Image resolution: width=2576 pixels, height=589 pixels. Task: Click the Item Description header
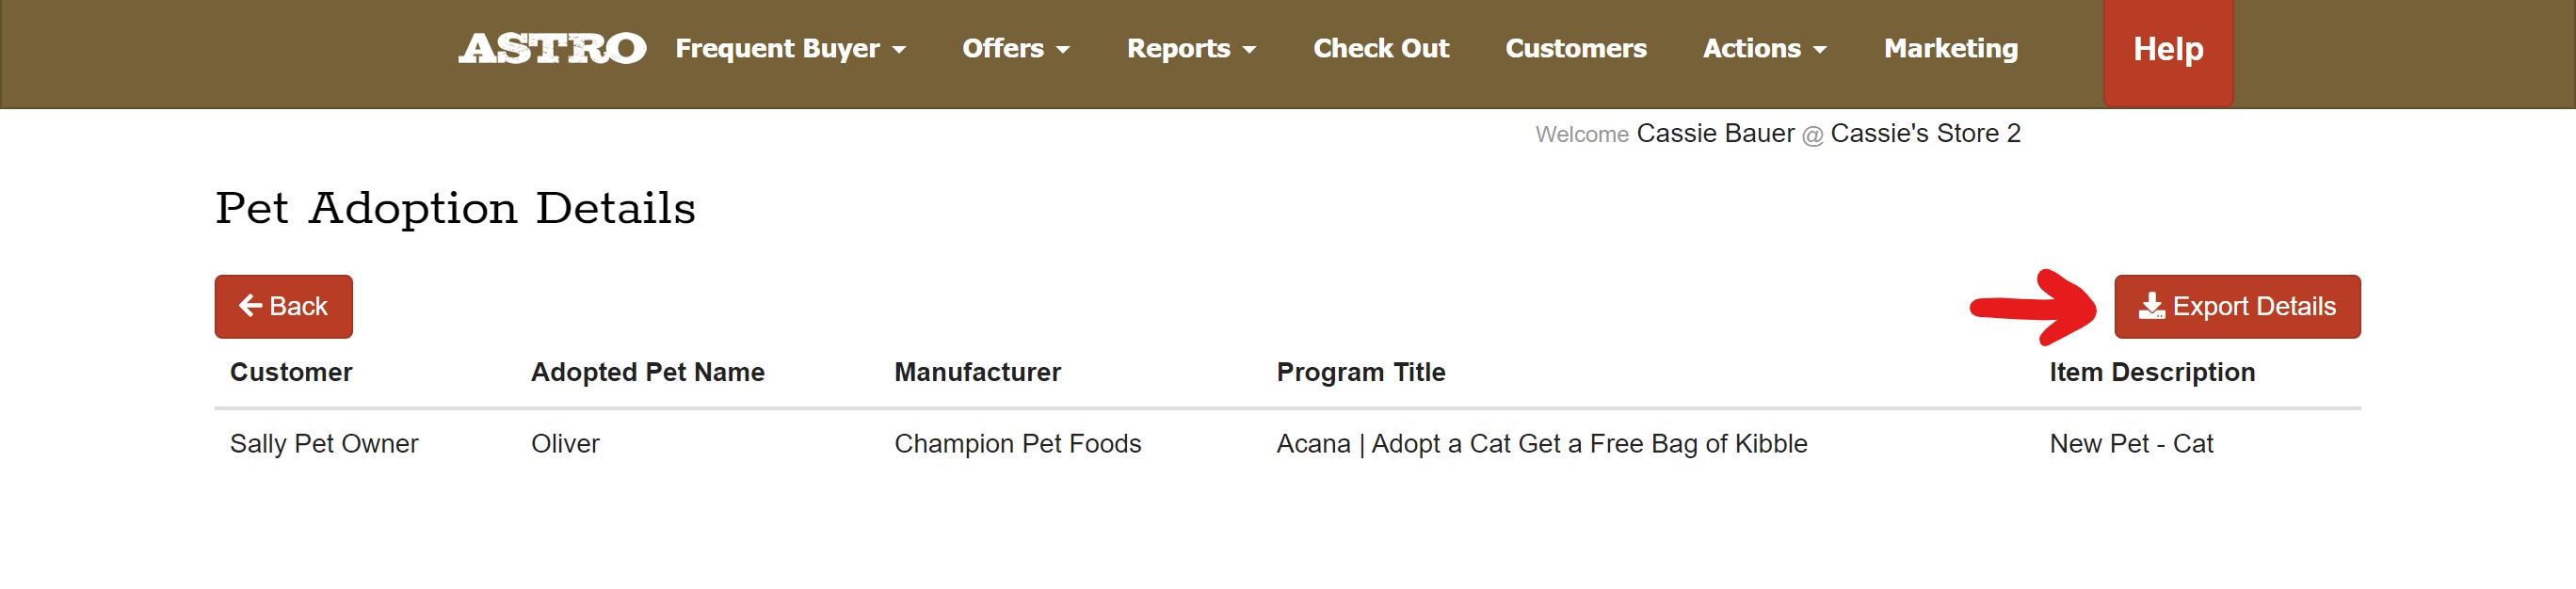(2151, 372)
